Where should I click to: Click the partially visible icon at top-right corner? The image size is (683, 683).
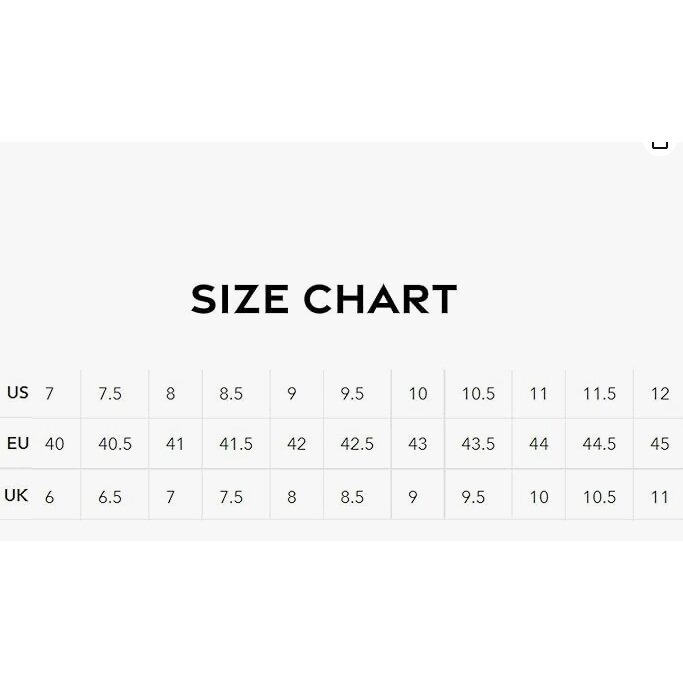(x=659, y=144)
